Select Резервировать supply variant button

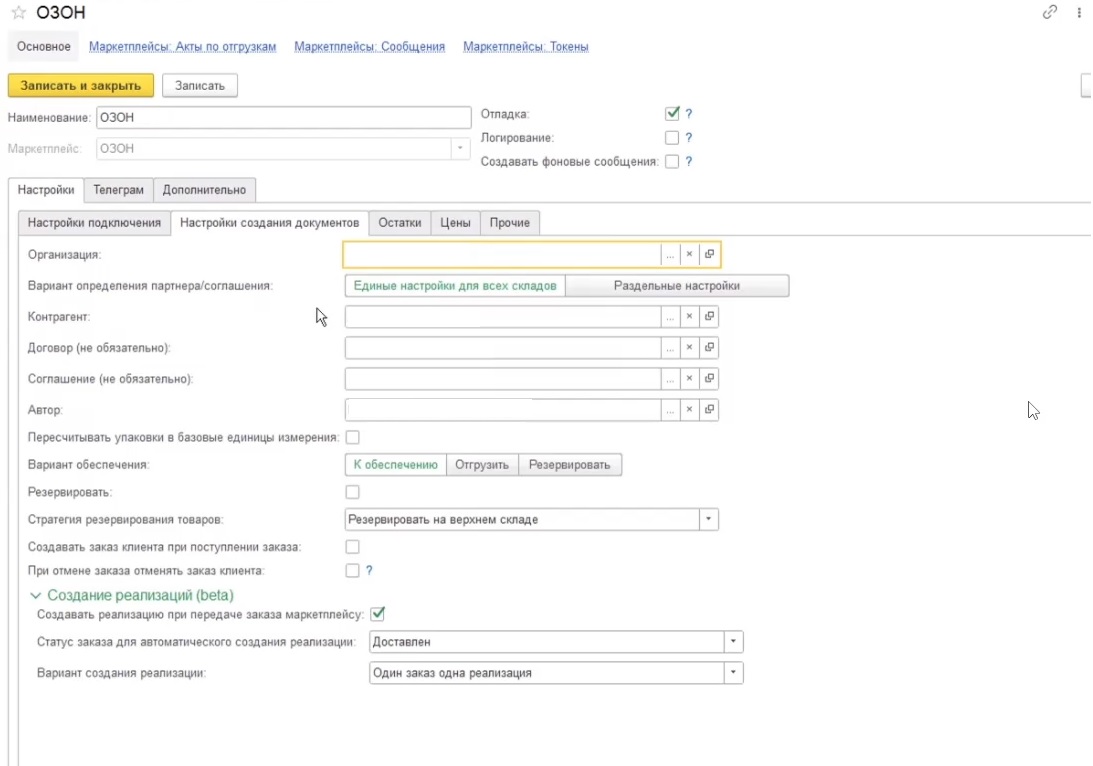570,465
